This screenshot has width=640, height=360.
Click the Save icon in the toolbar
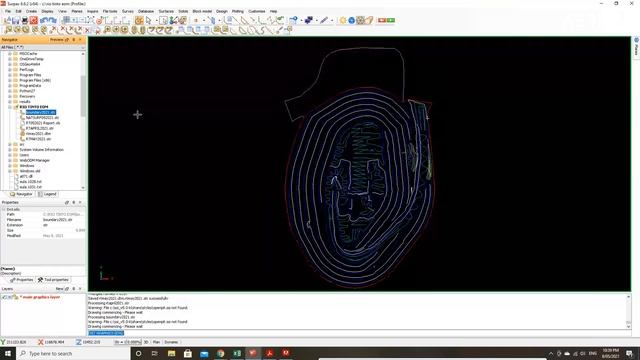(16, 20)
